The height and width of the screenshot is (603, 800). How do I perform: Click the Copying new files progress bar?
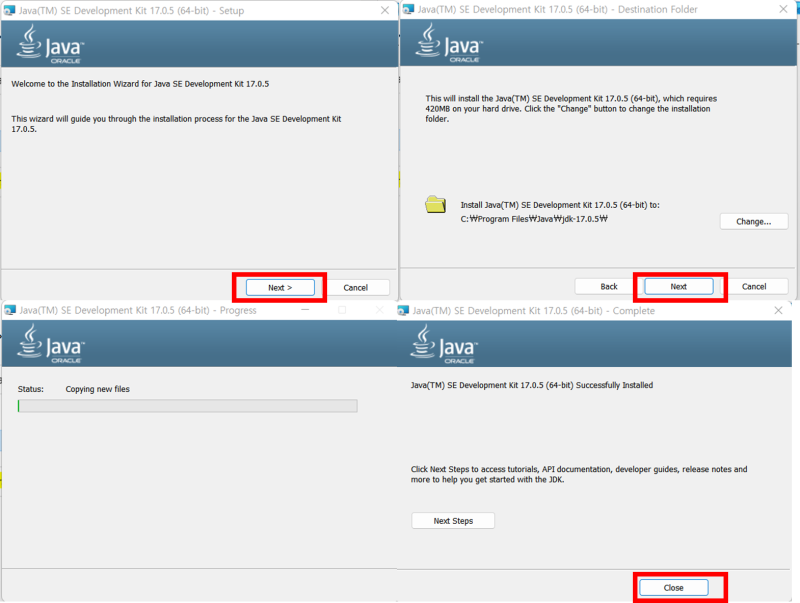click(186, 406)
